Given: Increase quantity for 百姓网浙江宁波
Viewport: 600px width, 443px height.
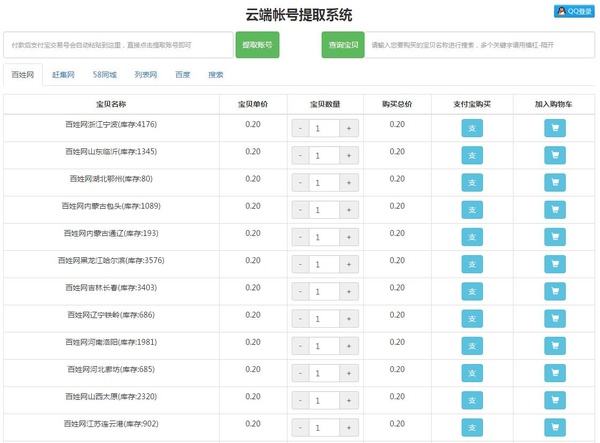Looking at the screenshot, I should click(349, 128).
